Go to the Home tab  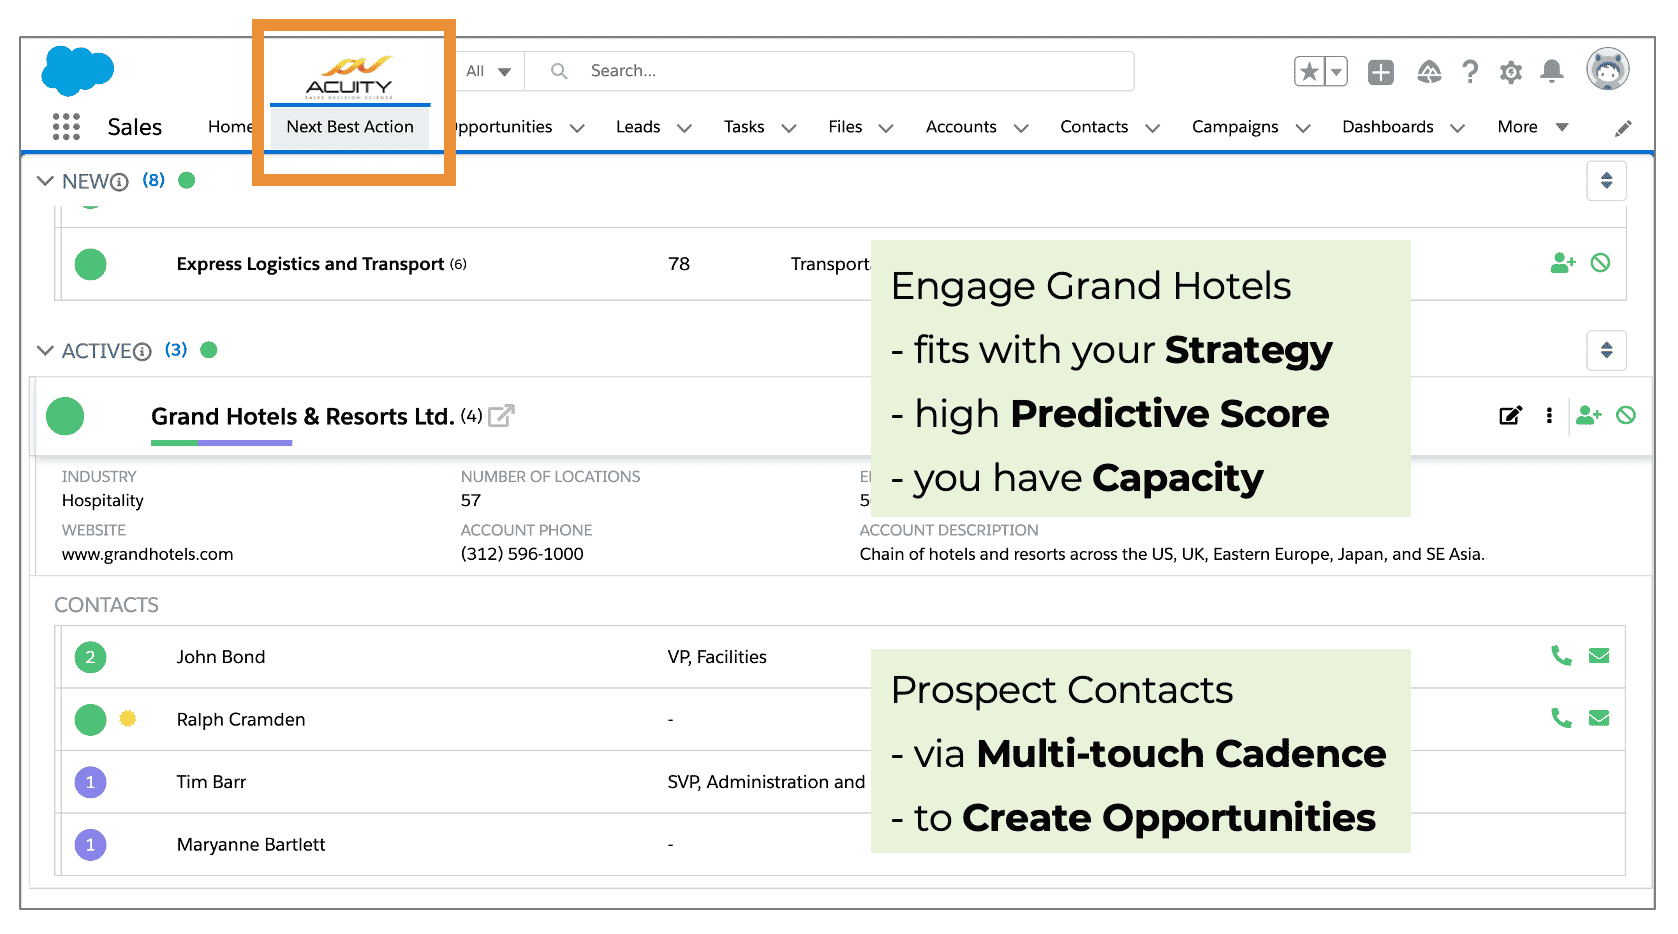coord(230,127)
